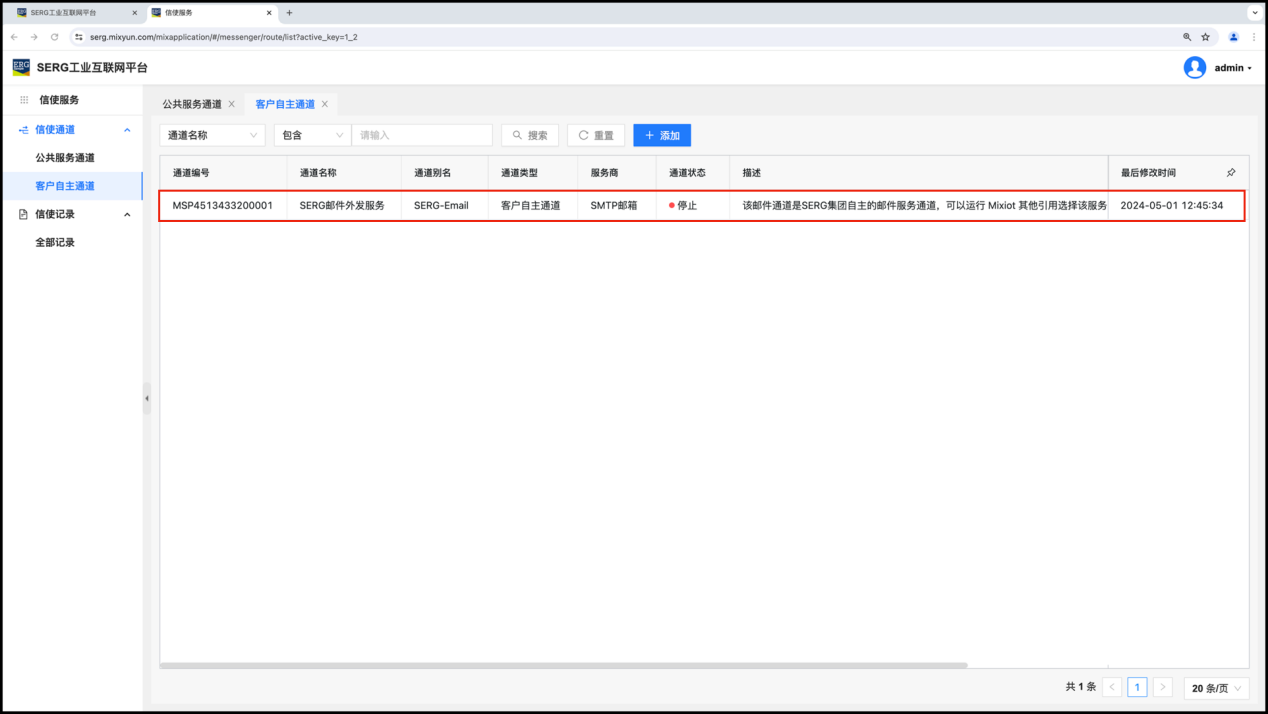The width and height of the screenshot is (1268, 714).
Task: Collapse the 信使通道 sidebar group
Action: (x=127, y=130)
